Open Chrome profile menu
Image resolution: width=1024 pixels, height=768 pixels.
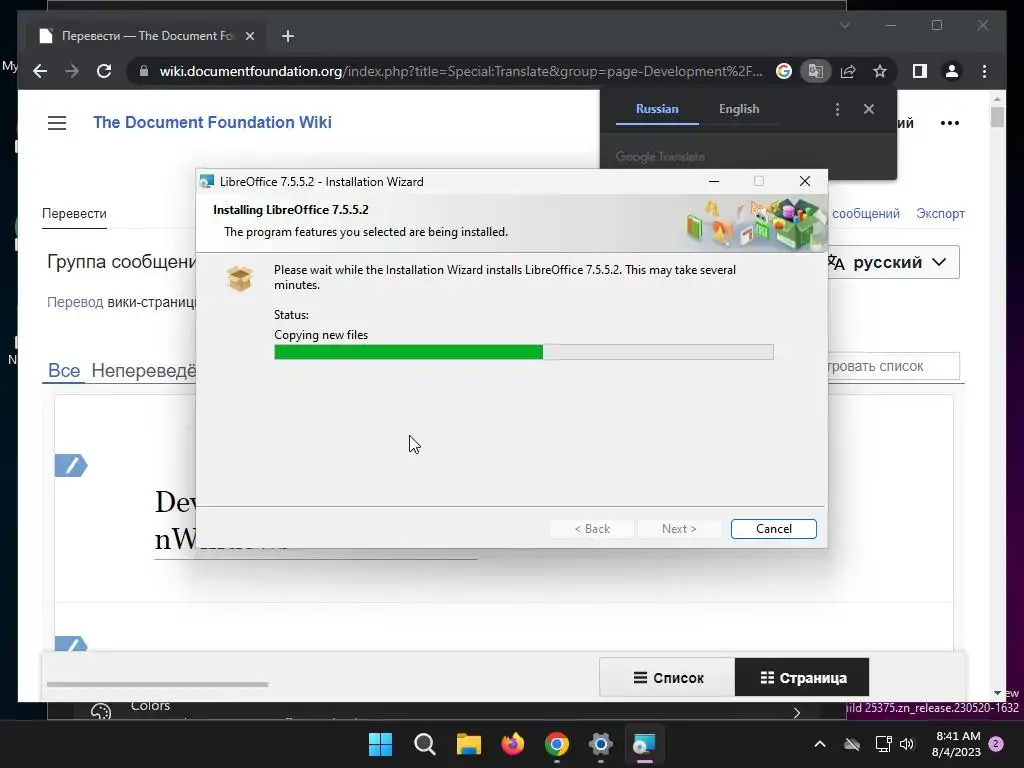point(952,71)
